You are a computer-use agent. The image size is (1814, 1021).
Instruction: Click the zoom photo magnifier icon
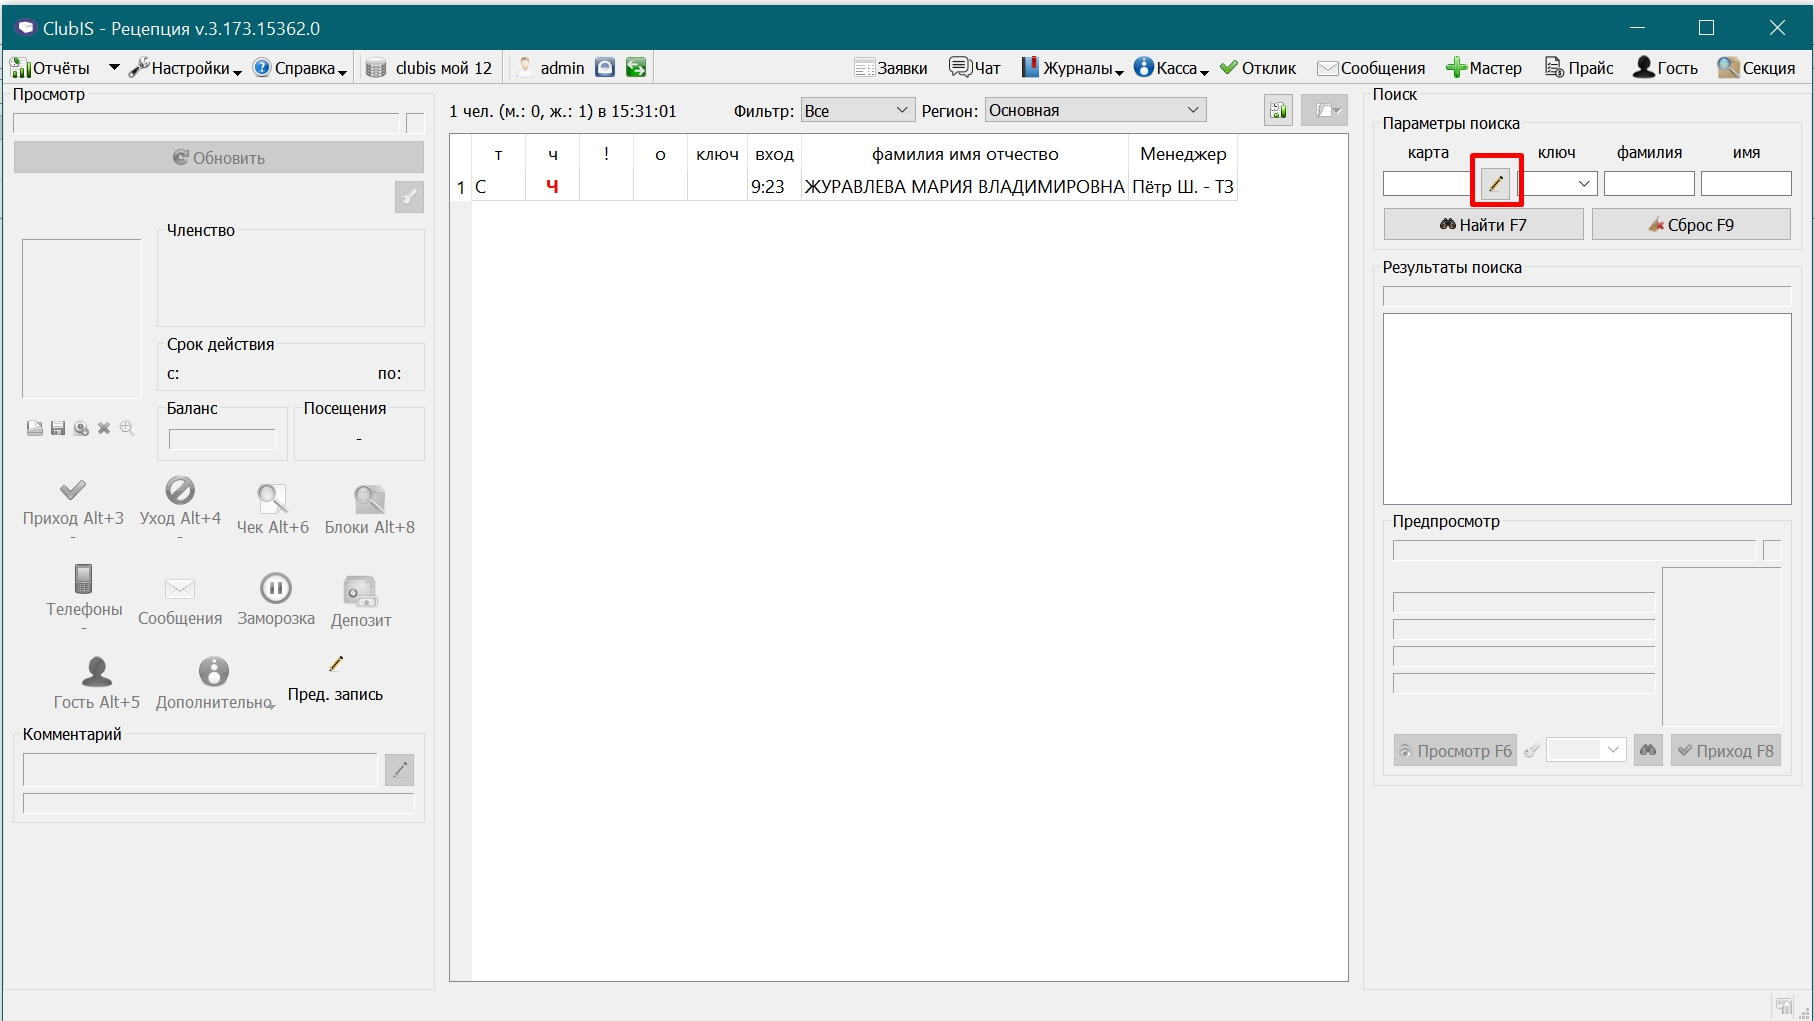coord(127,428)
